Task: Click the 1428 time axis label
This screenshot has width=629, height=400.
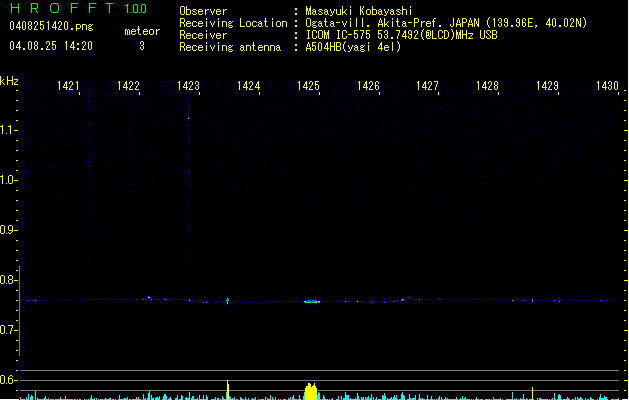Action: [487, 86]
